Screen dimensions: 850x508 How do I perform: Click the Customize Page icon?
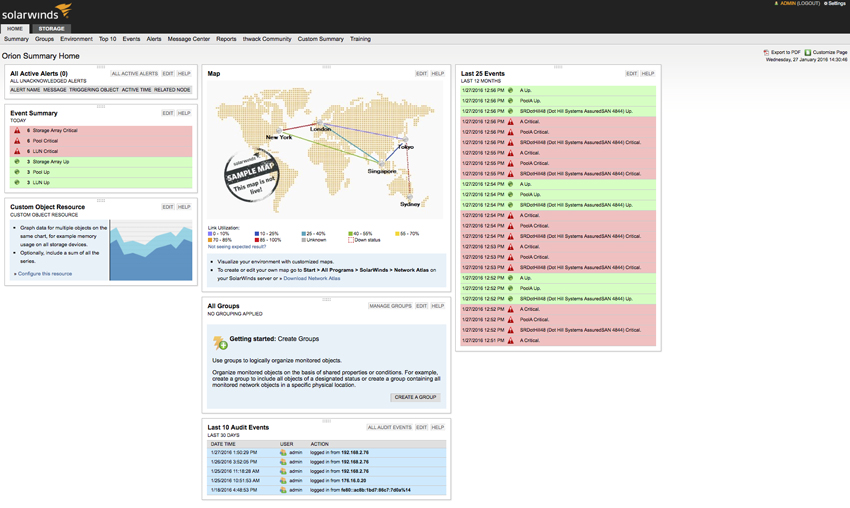click(x=807, y=53)
